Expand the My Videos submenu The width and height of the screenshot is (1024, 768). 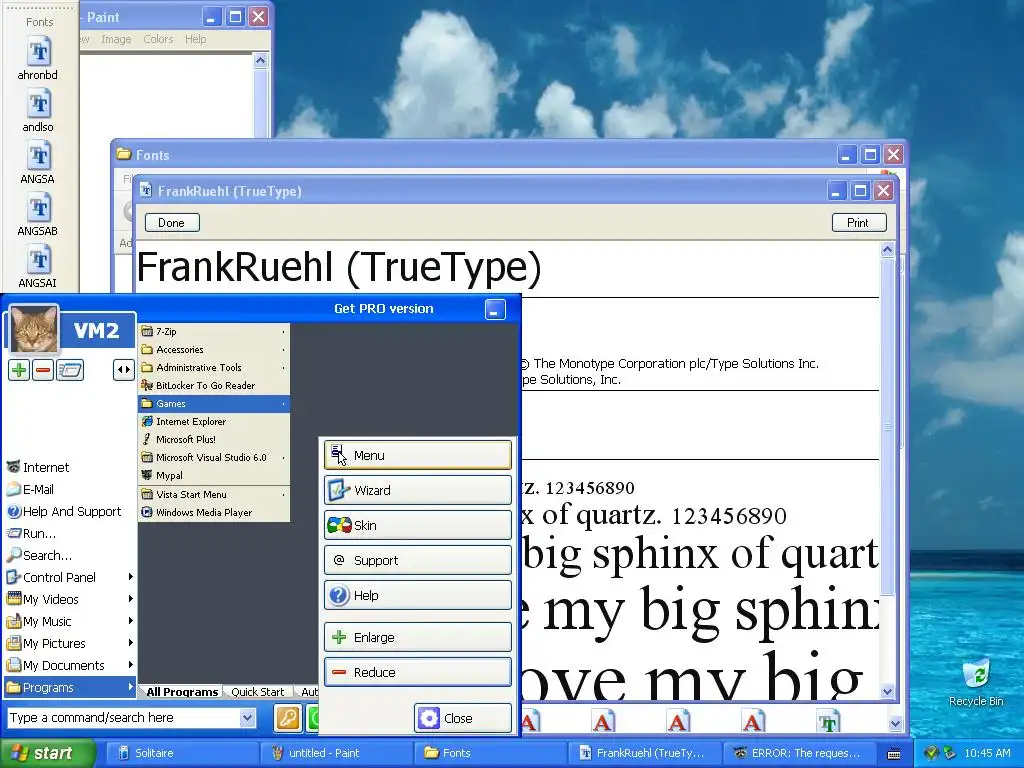click(70, 600)
